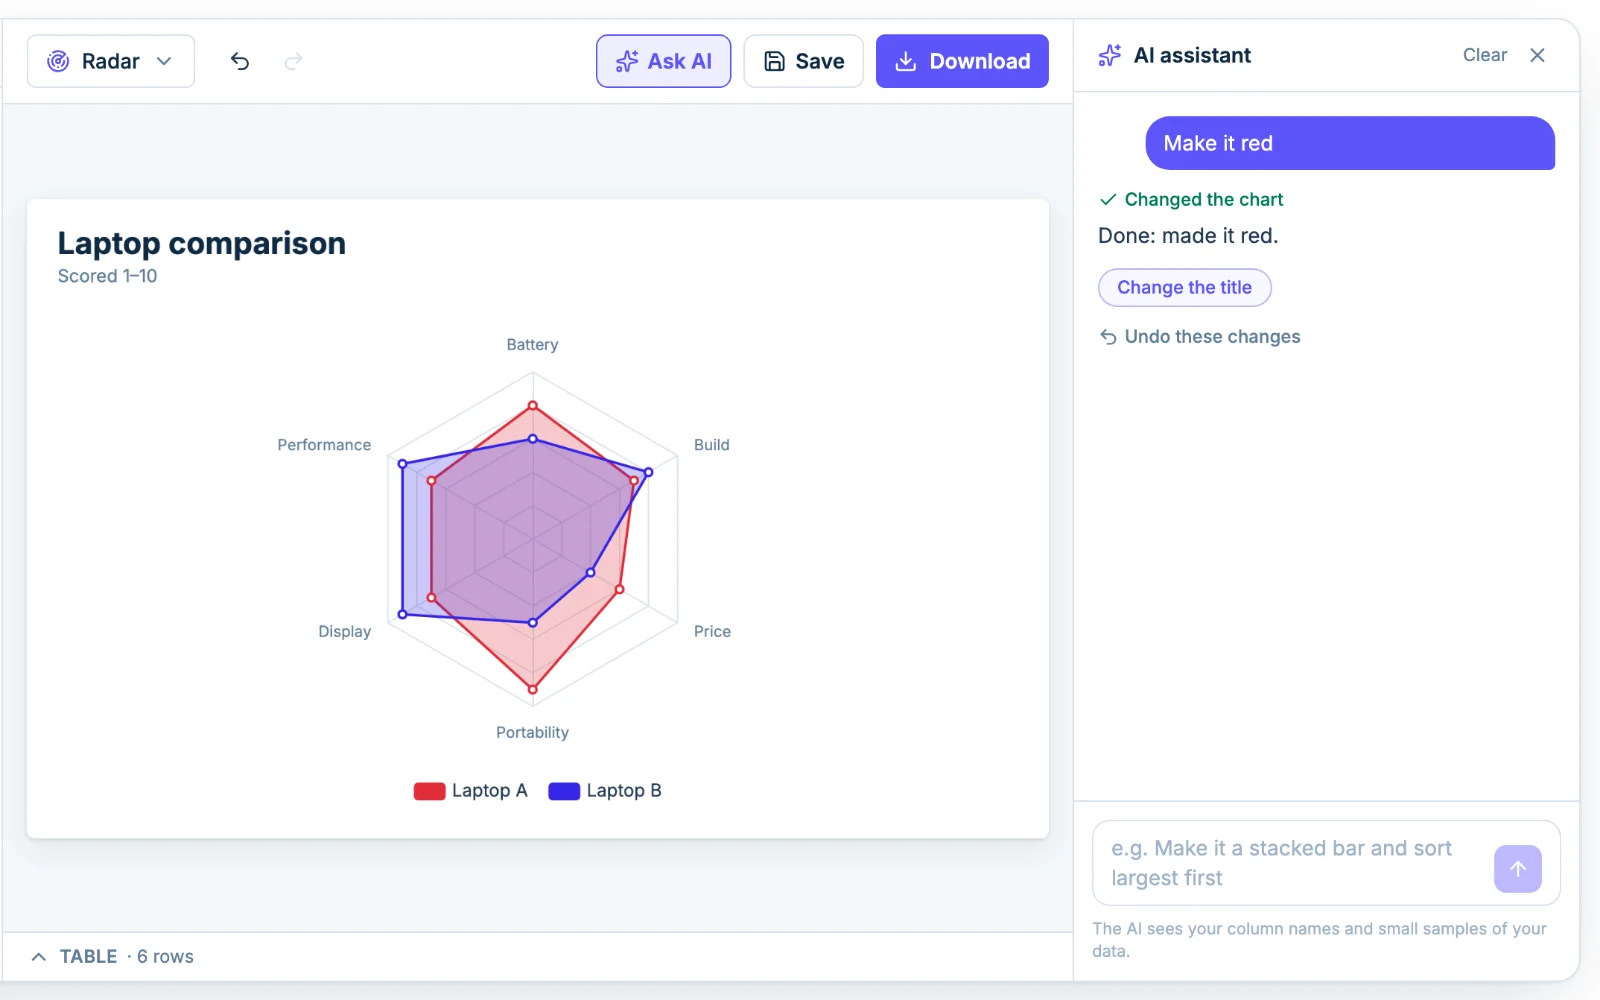Viewport: 1600px width, 1000px height.
Task: Click the Build axis label
Action: (712, 445)
